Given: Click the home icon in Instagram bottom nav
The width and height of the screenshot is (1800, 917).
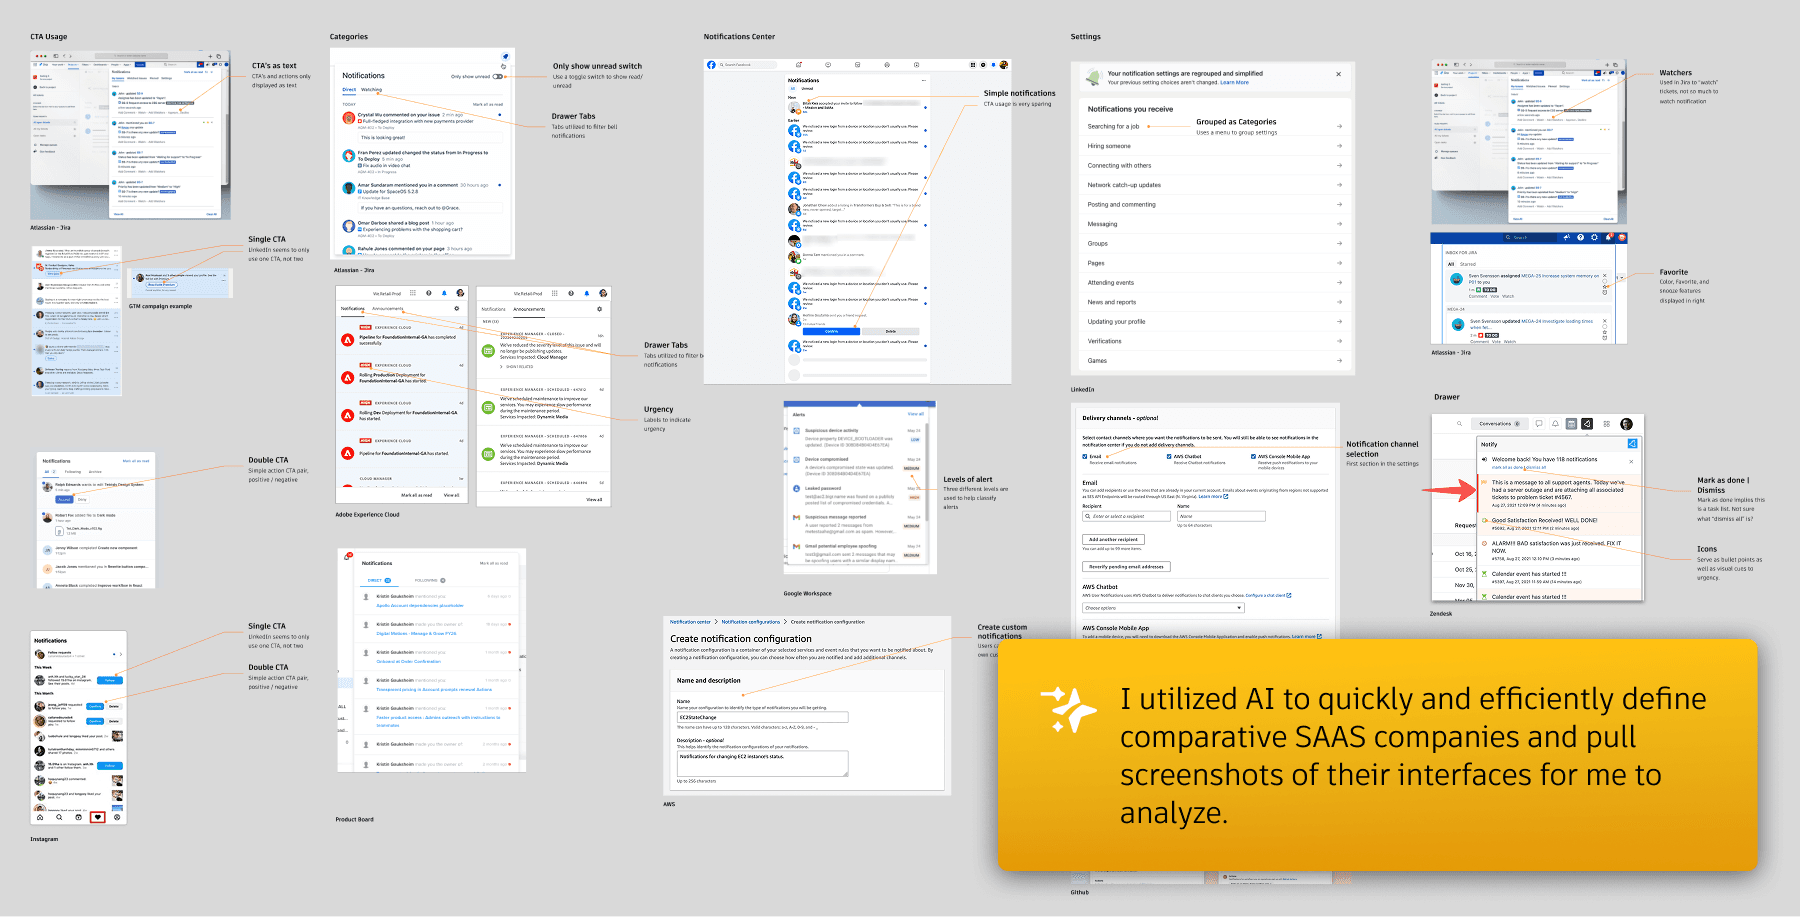Looking at the screenshot, I should tap(40, 817).
